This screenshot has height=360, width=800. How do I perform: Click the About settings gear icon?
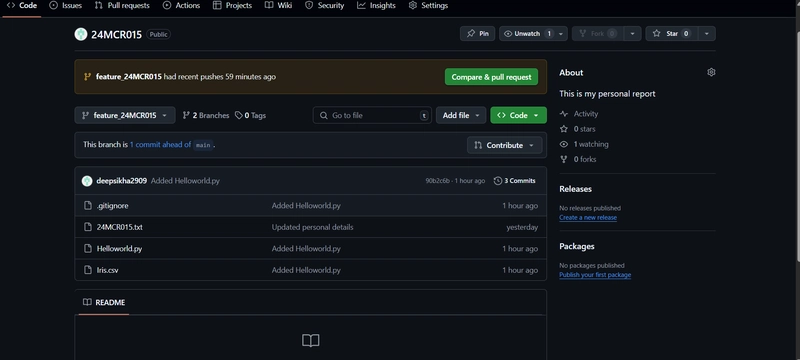click(x=711, y=72)
